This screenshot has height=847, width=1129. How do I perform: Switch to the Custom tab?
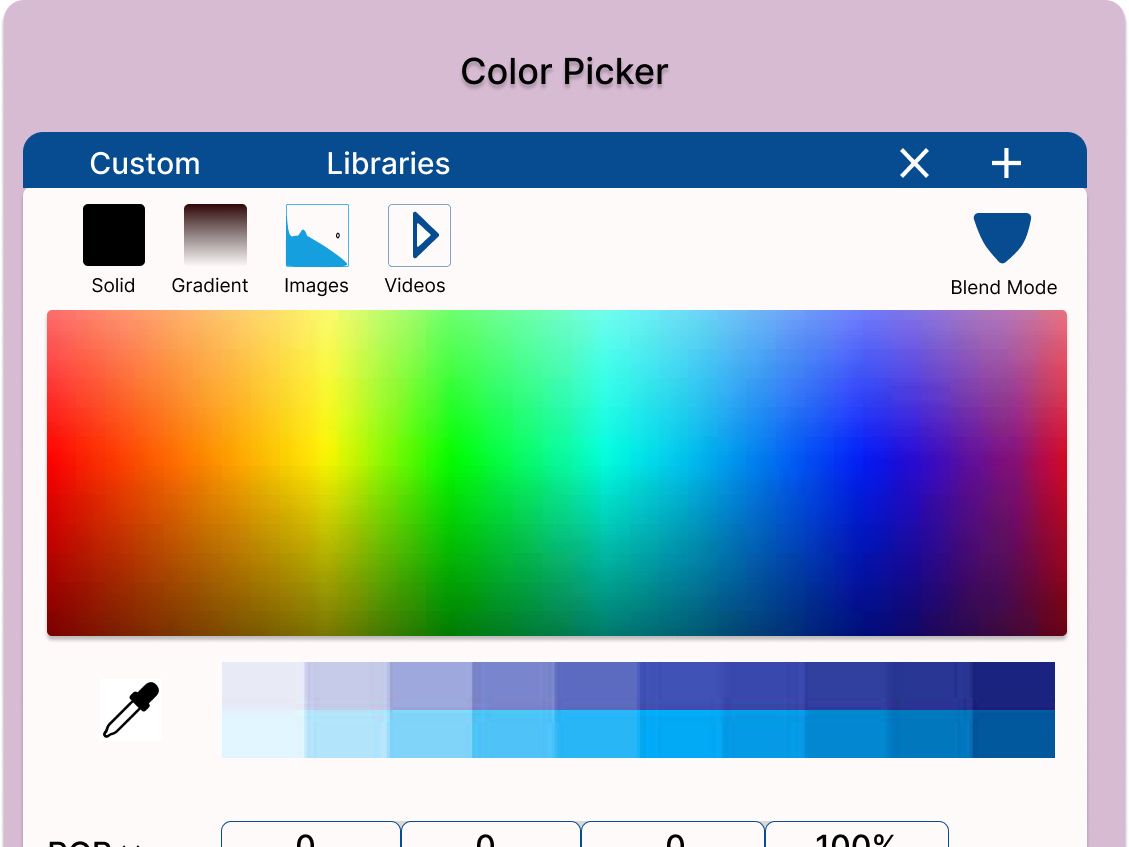coord(144,162)
